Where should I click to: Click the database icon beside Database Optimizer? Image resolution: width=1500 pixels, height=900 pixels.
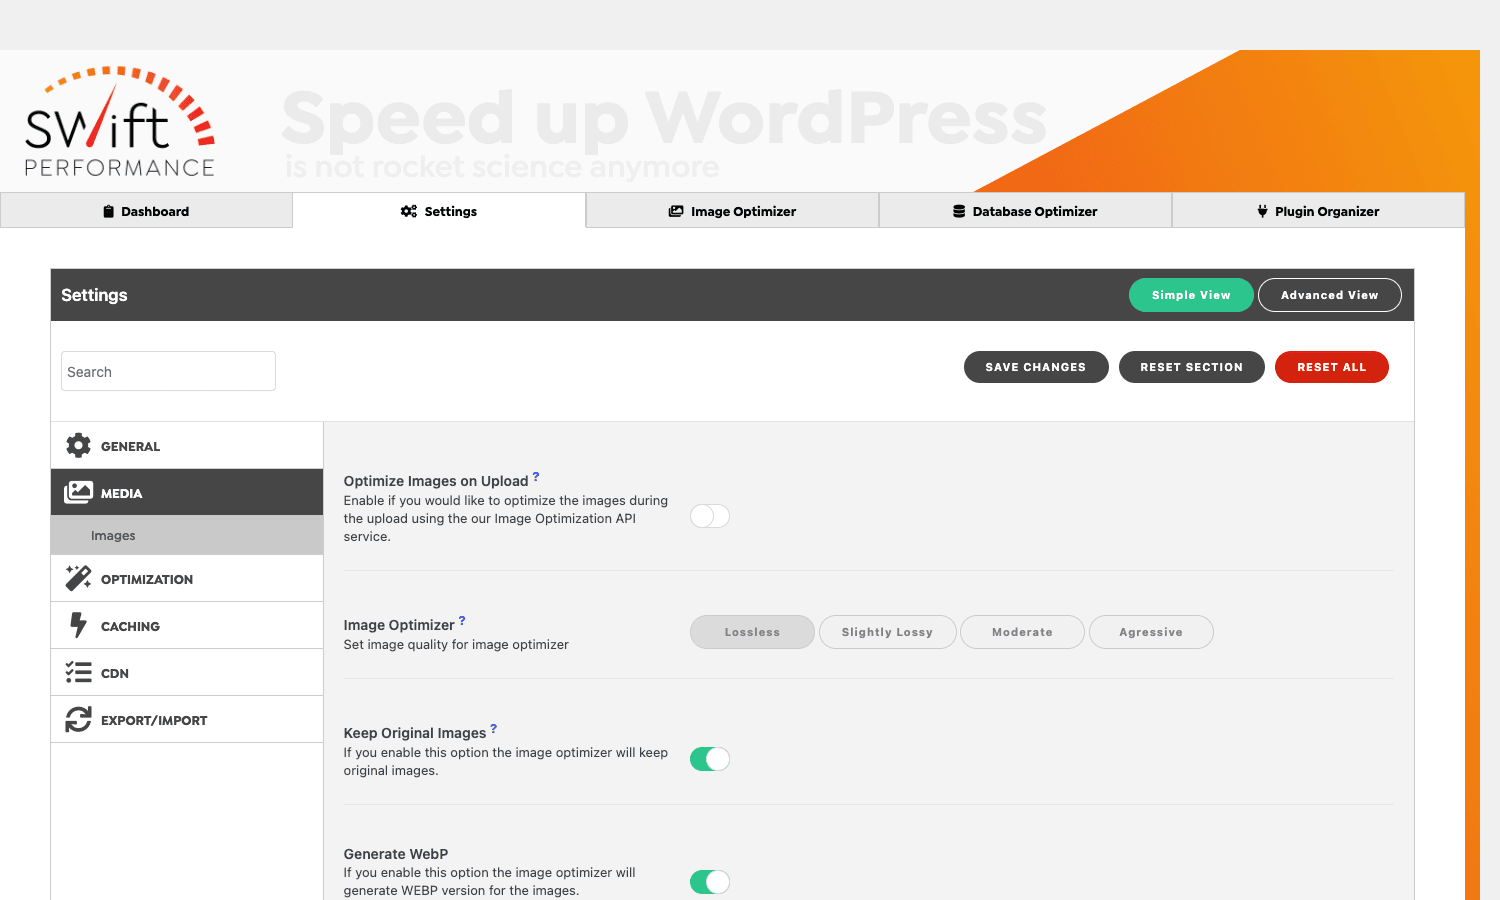959,211
